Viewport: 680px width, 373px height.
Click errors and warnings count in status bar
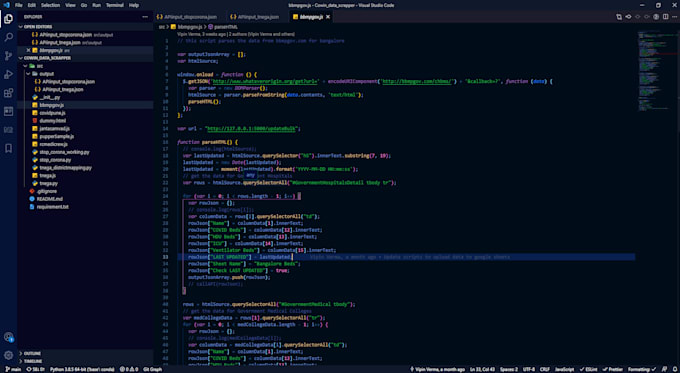pyautogui.click(x=129, y=370)
